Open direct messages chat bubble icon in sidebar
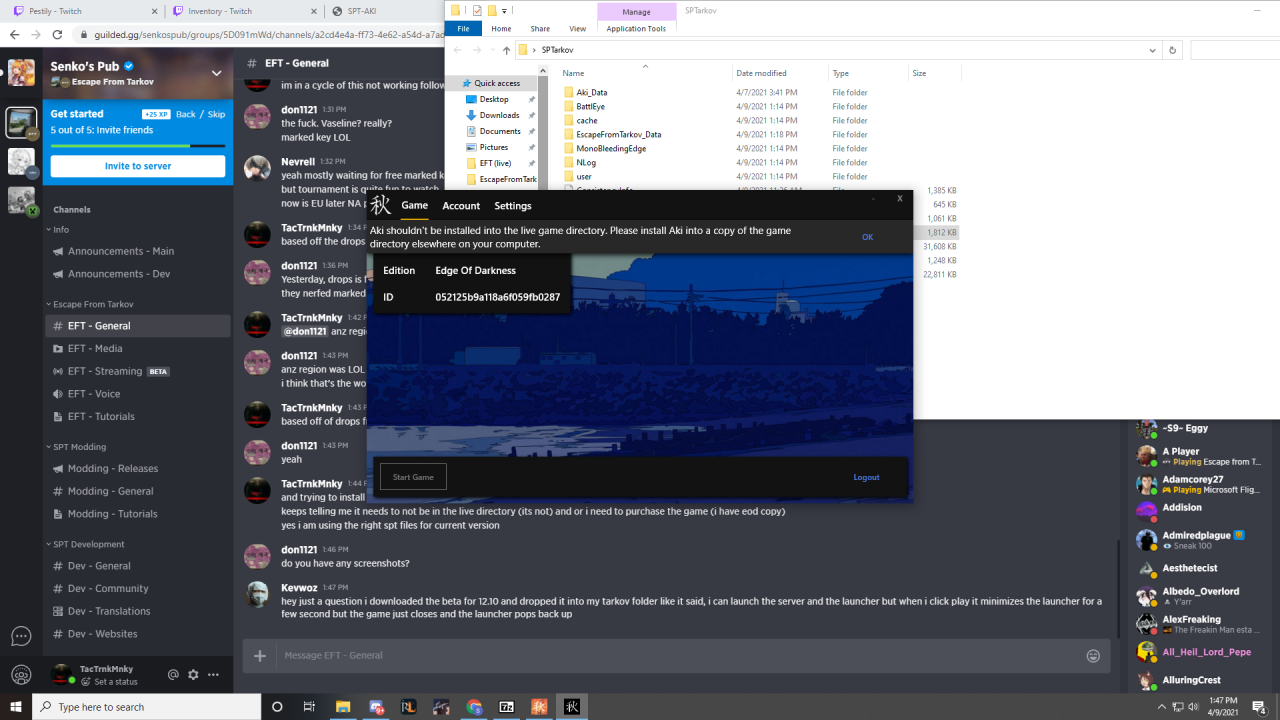 click(x=21, y=636)
